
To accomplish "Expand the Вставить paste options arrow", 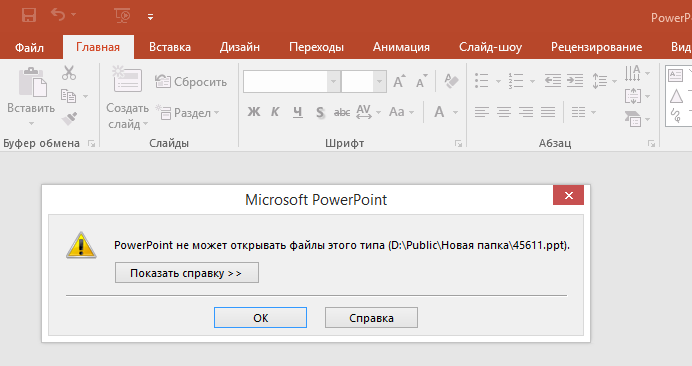I will click(x=31, y=123).
